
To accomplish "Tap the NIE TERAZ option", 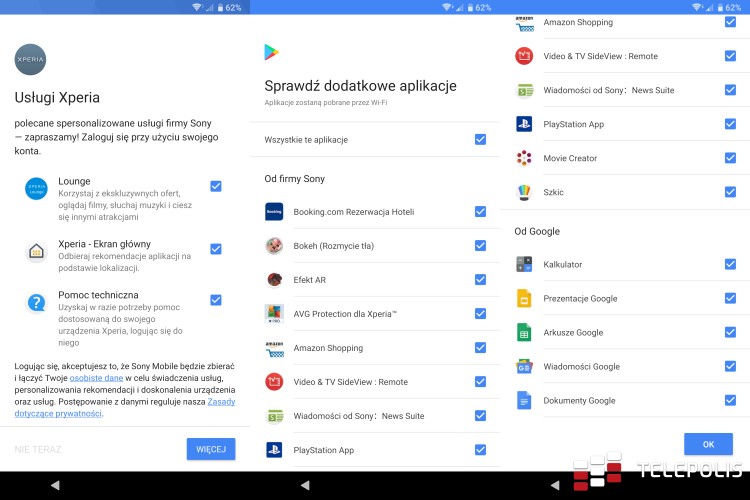I will tap(38, 450).
